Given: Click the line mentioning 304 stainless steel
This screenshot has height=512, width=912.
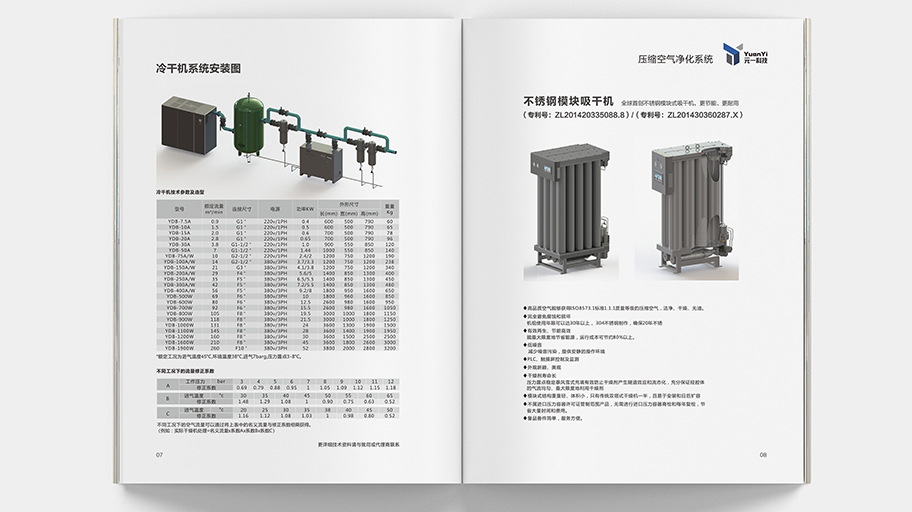Looking at the screenshot, I should pyautogui.click(x=594, y=323).
